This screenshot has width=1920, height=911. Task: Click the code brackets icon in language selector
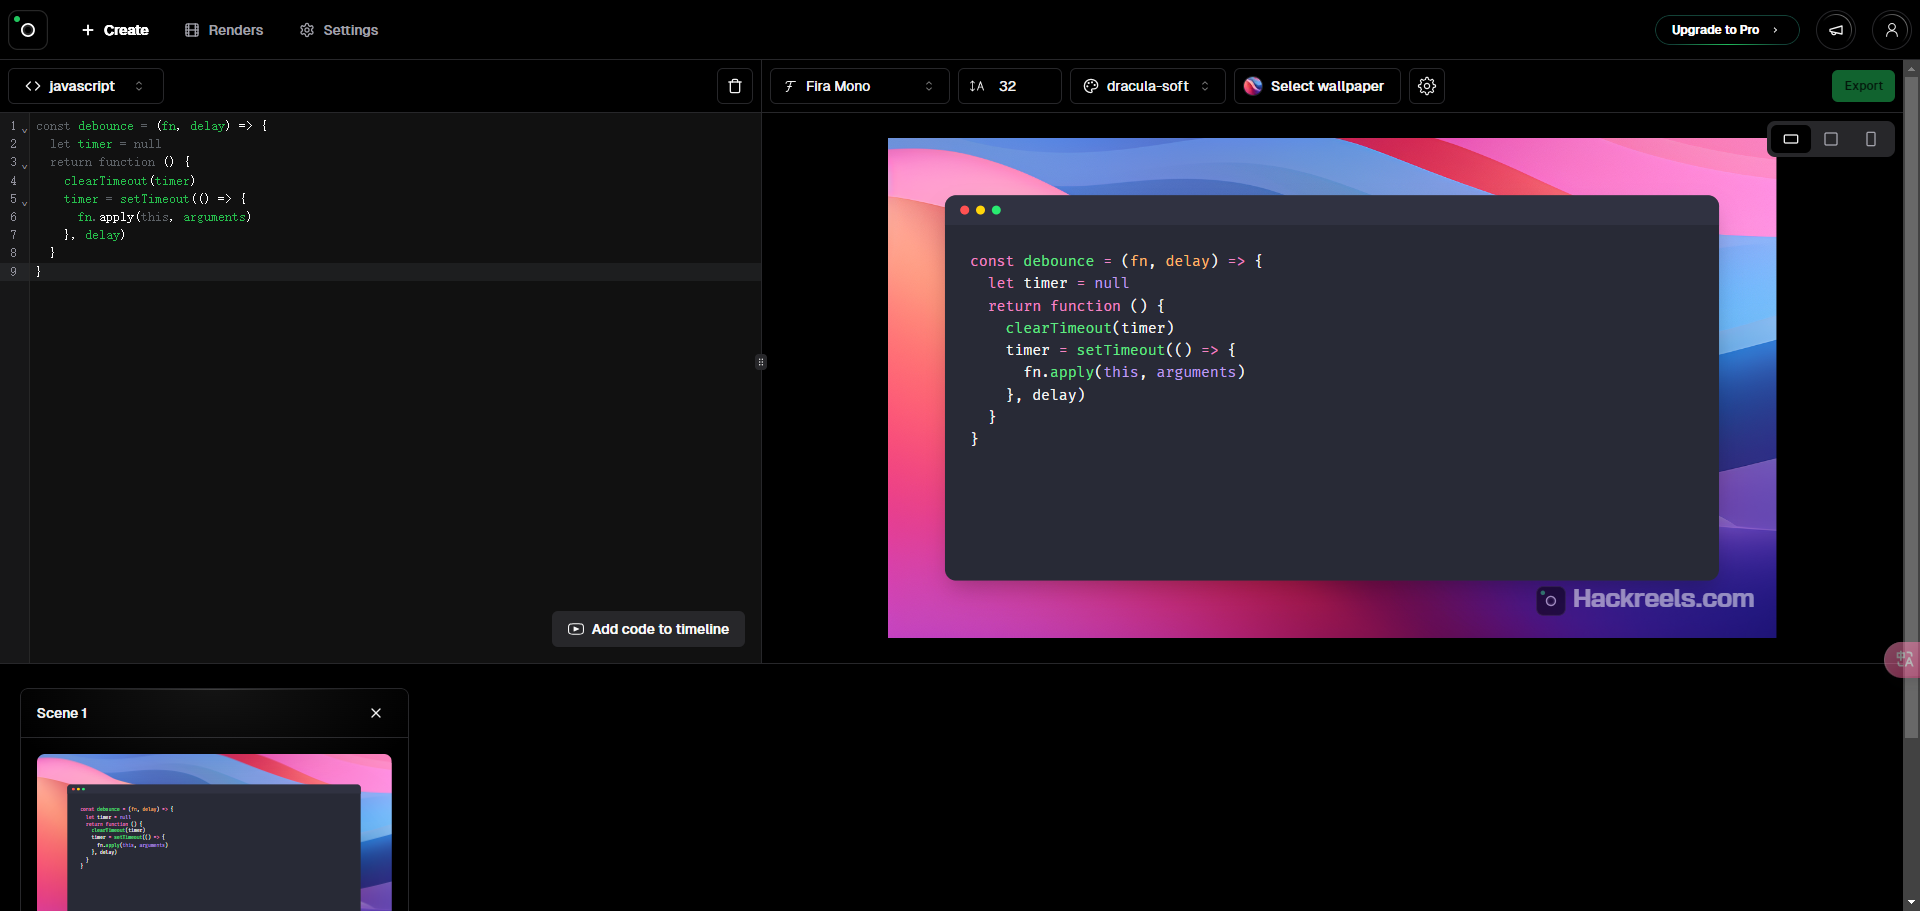33,86
